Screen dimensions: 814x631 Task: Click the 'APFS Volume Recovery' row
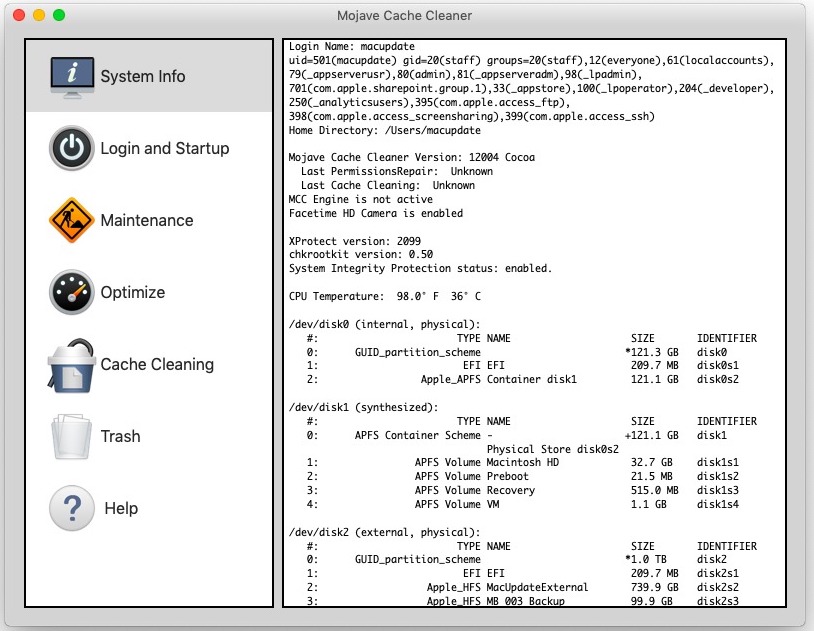click(x=522, y=490)
